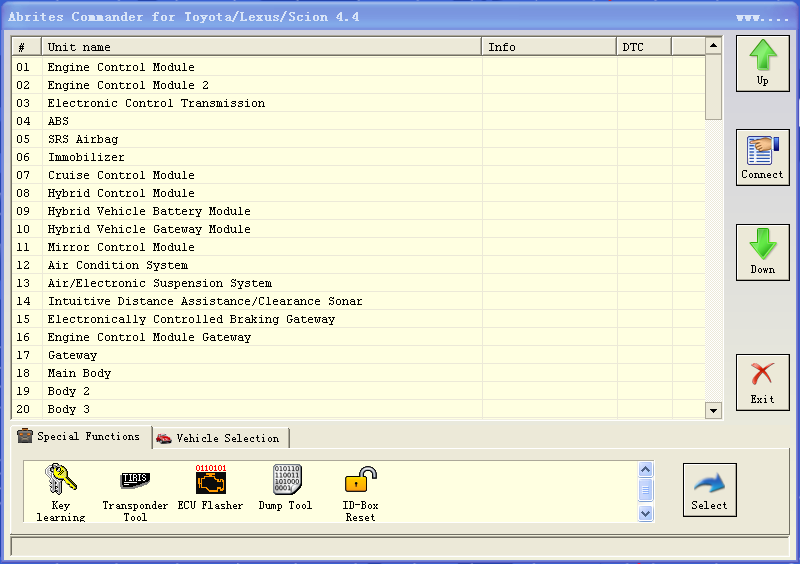
Task: Click the unit list scrollbar thumb
Action: 713,87
